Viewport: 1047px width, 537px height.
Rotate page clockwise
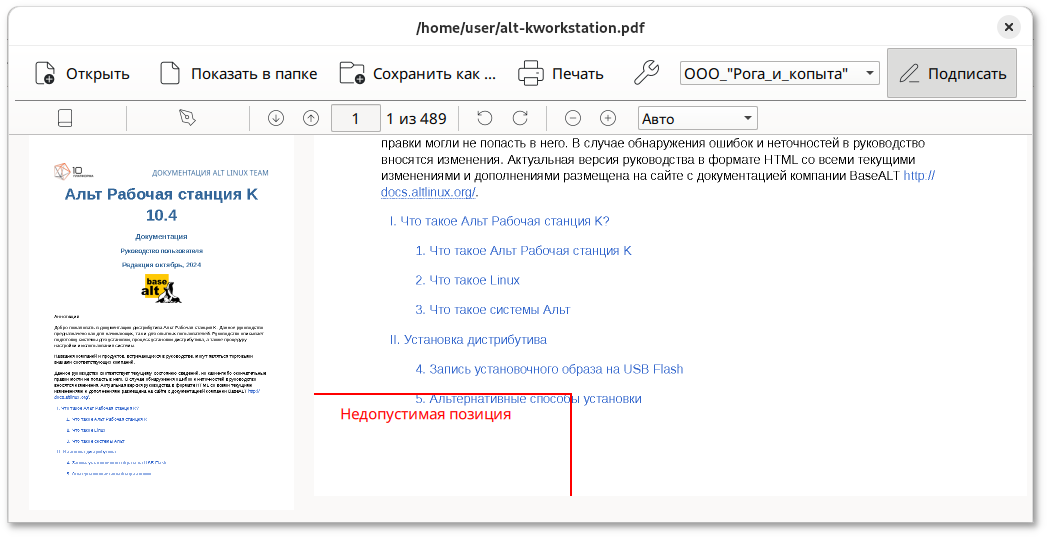coord(520,118)
